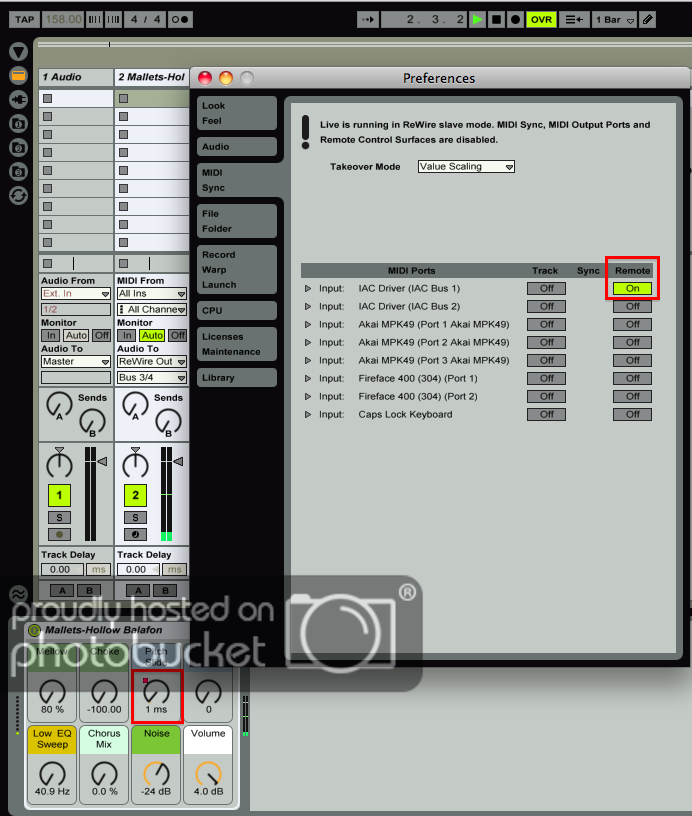The width and height of the screenshot is (692, 816).
Task: Toggle the metronome button beside 4 / 4
Action: tap(180, 20)
